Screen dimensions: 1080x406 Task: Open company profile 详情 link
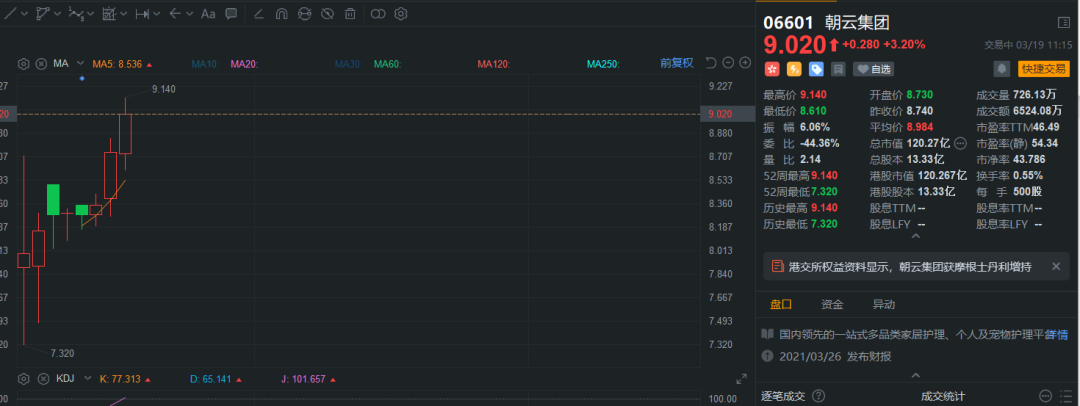coord(1057,334)
